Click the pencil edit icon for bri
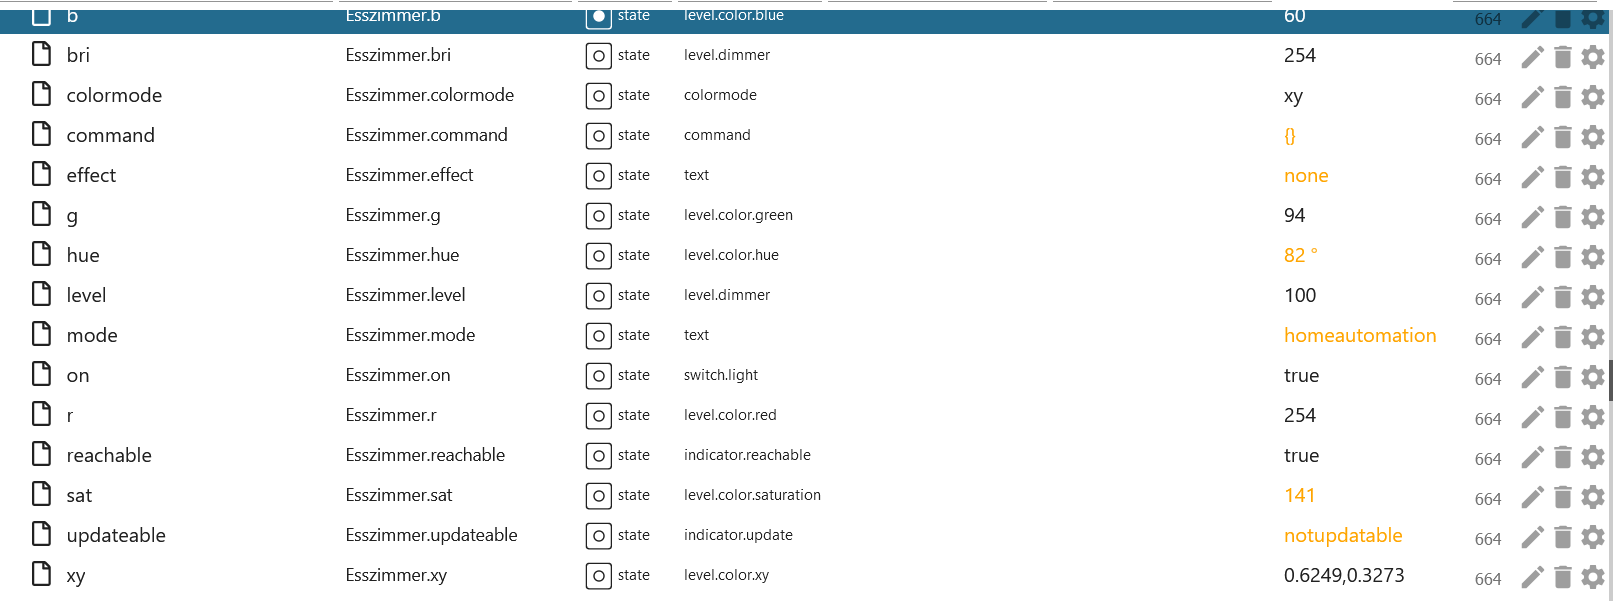The height and width of the screenshot is (601, 1613). coord(1532,57)
